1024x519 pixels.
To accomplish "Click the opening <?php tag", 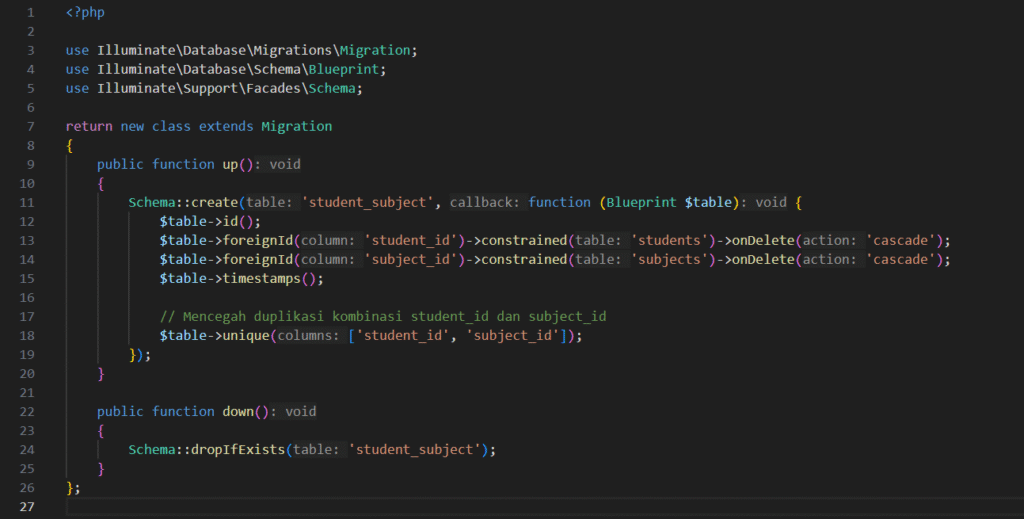I will (85, 13).
